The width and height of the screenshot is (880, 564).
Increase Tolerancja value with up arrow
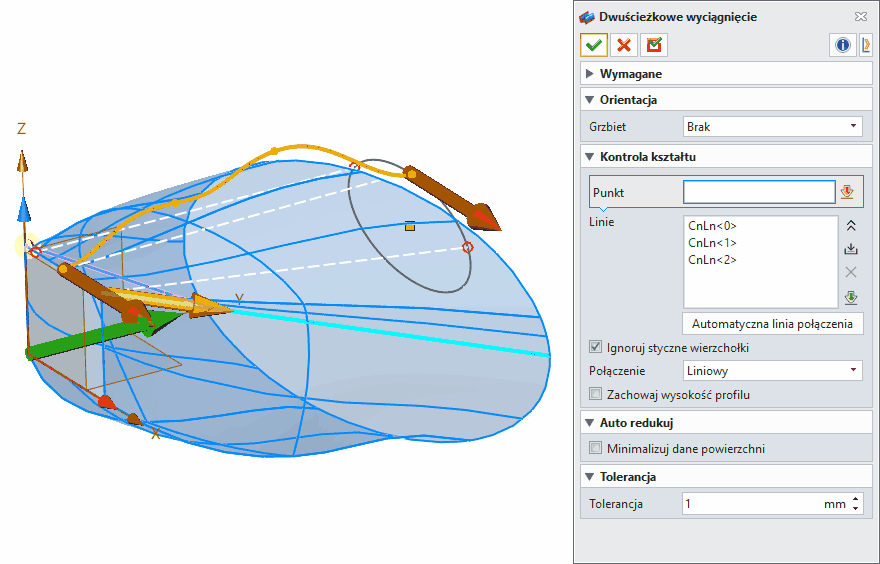point(855,499)
